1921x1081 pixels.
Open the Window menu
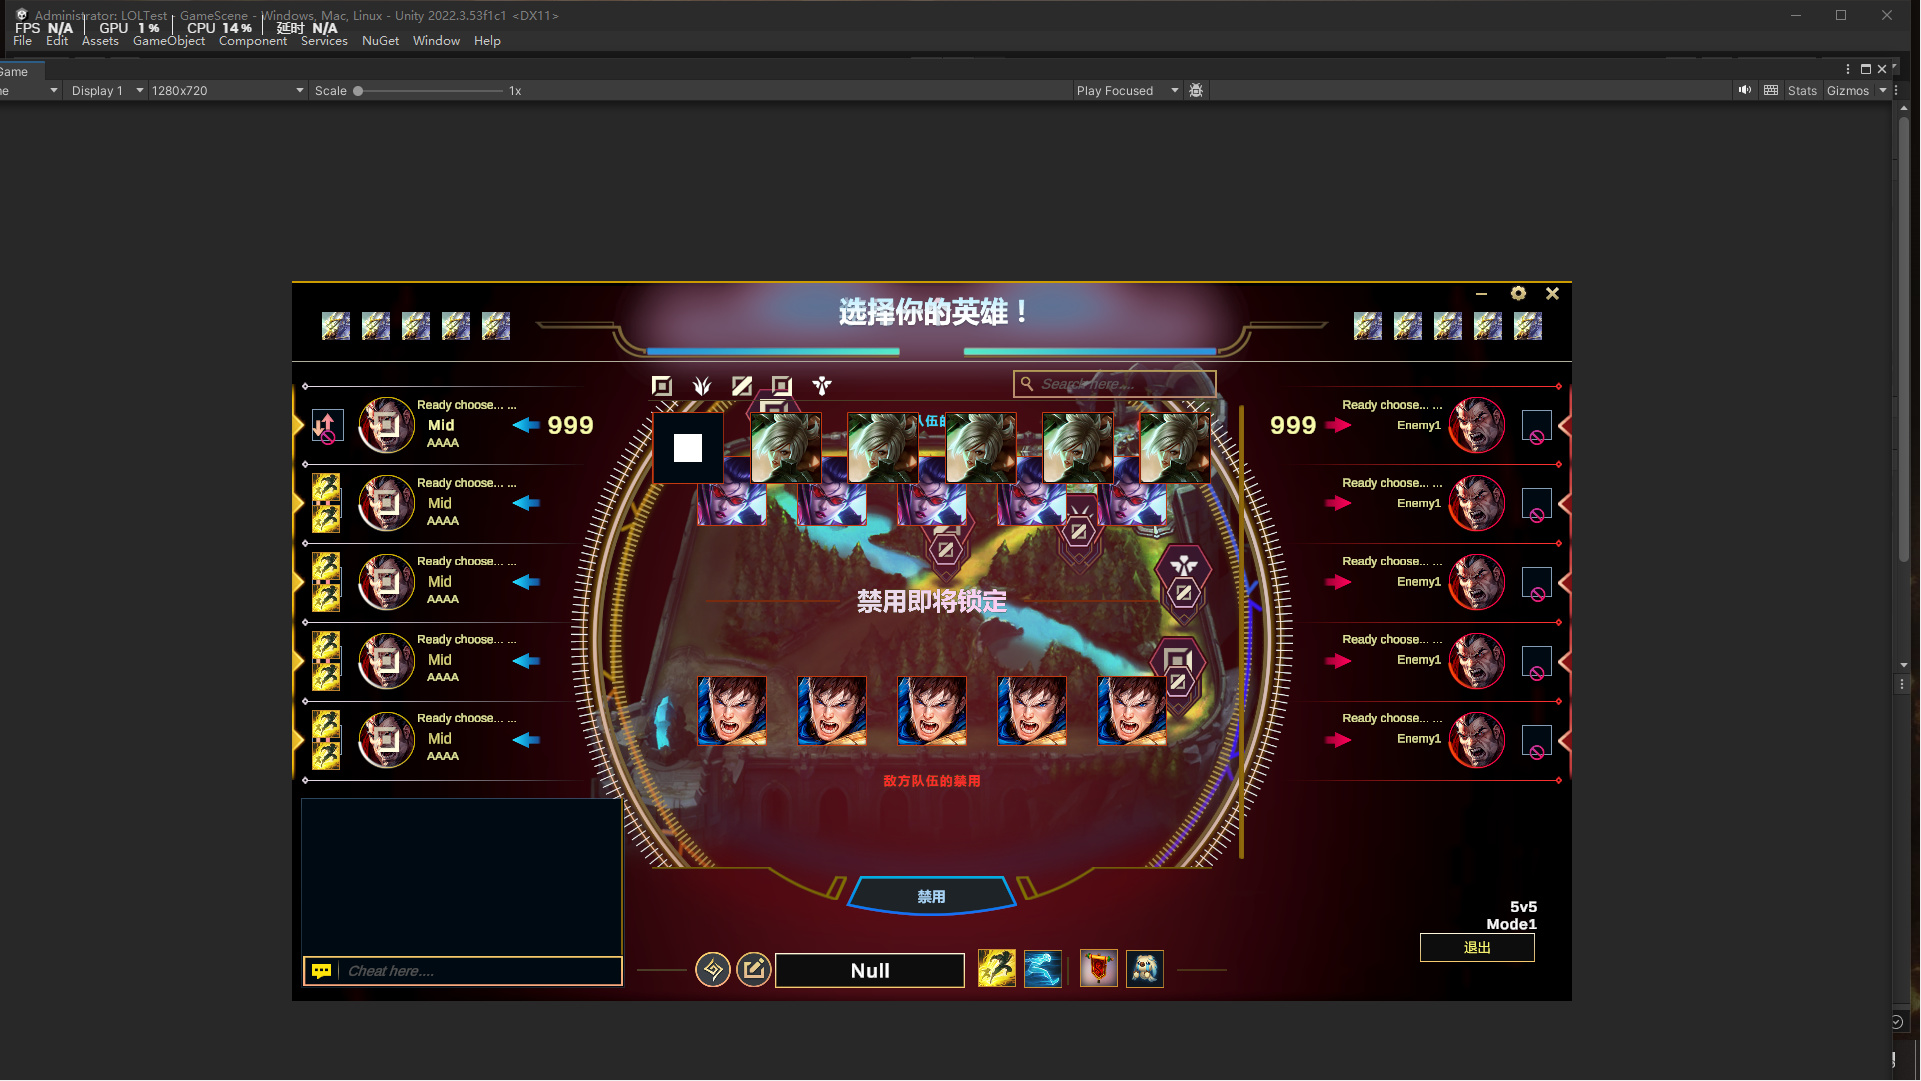[436, 41]
